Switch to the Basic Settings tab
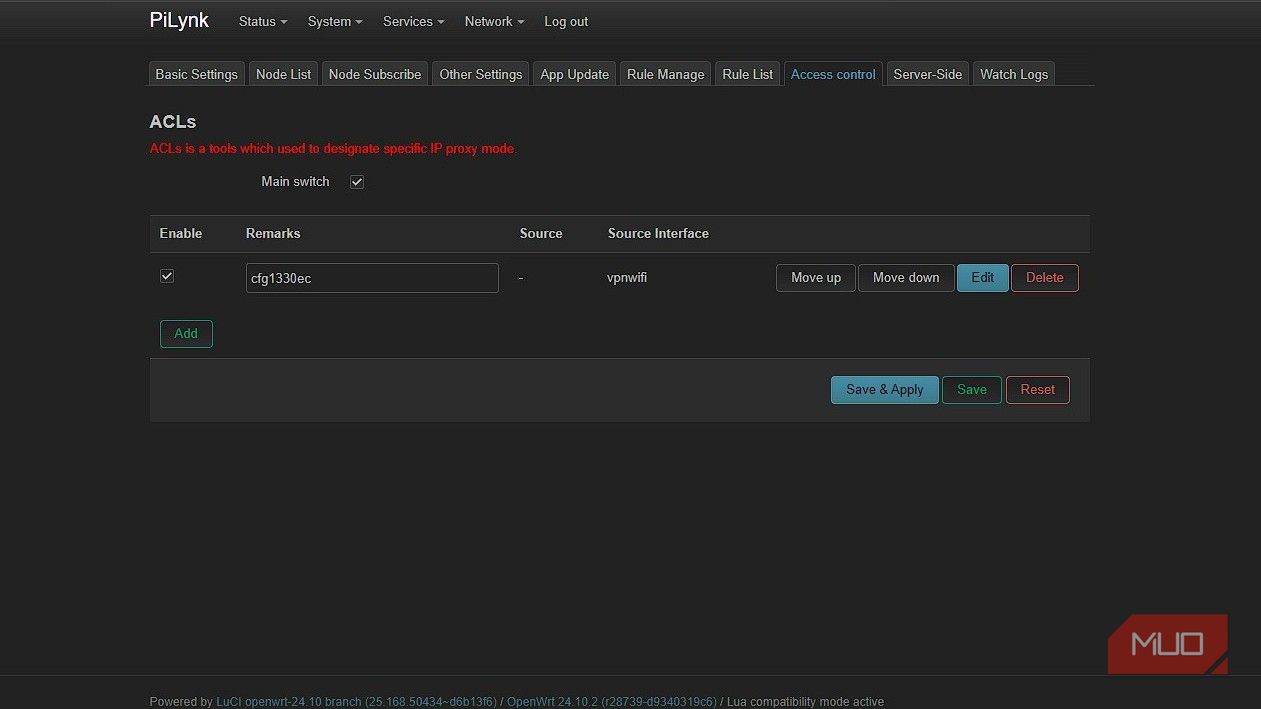The height and width of the screenshot is (709, 1261). point(197,74)
